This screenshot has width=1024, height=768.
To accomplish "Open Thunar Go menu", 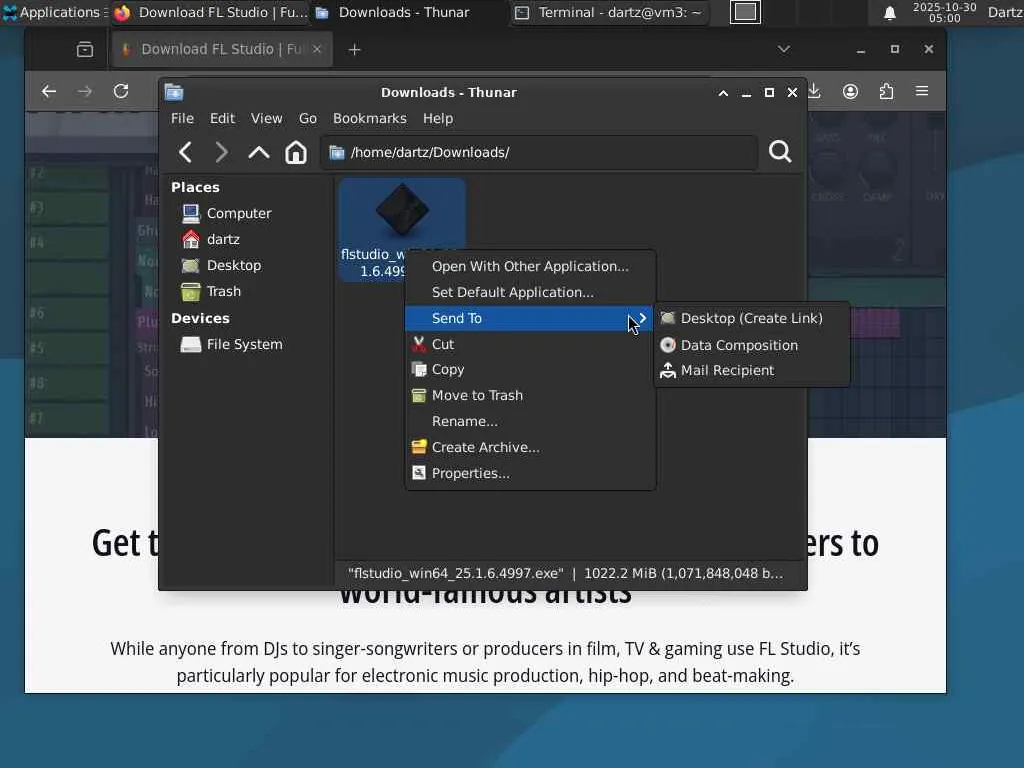I will (308, 118).
